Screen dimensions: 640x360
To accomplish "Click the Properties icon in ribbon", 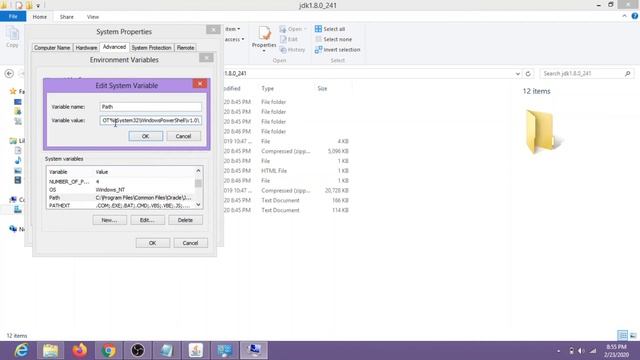I will point(264,38).
